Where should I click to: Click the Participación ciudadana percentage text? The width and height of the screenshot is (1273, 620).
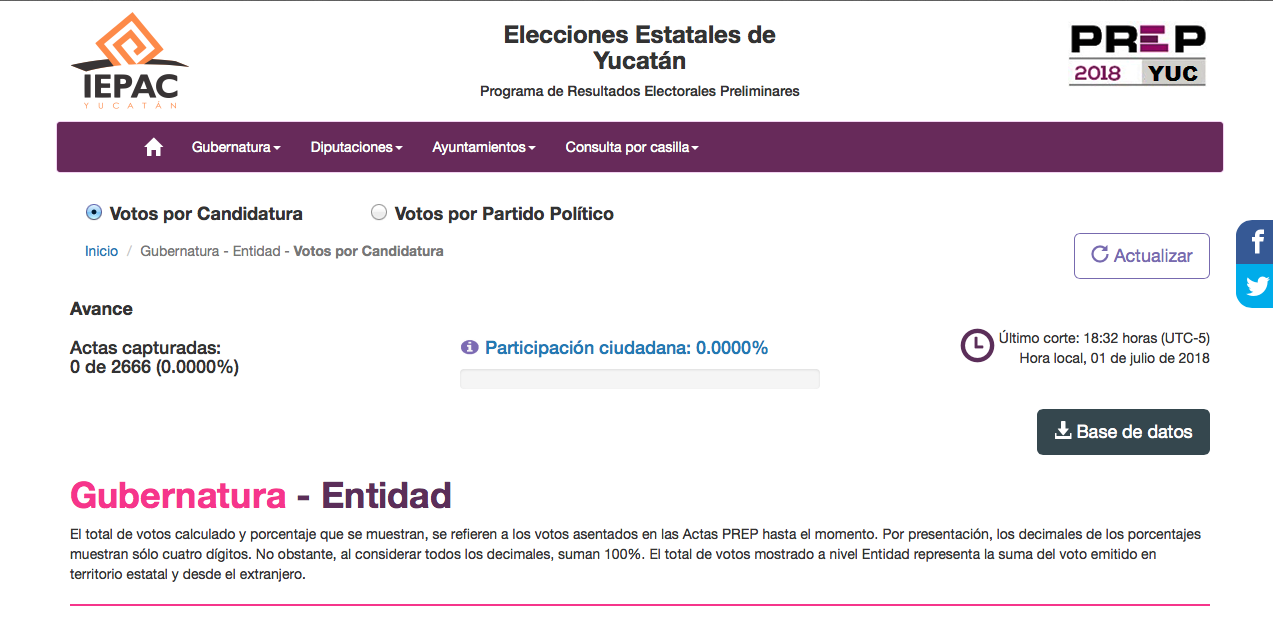(626, 348)
